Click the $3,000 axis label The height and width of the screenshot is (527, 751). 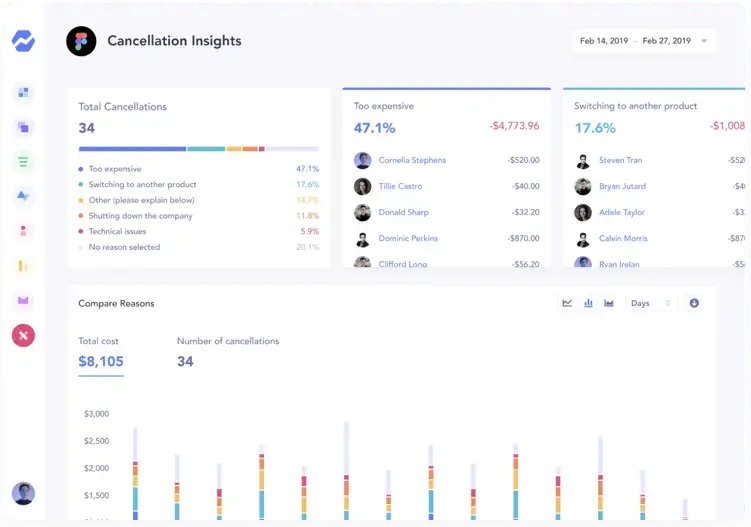click(x=96, y=413)
